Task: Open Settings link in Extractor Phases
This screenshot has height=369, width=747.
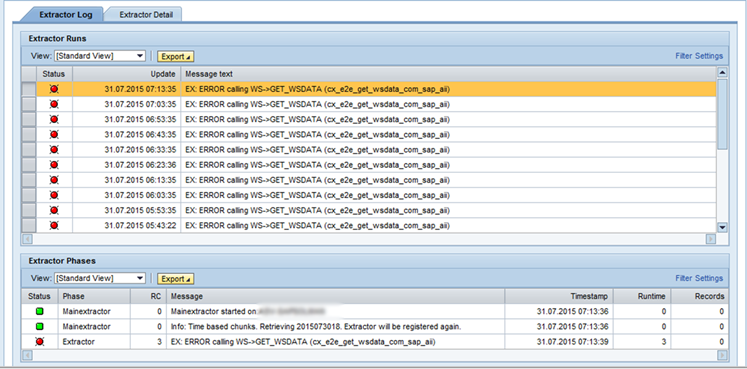Action: point(709,278)
